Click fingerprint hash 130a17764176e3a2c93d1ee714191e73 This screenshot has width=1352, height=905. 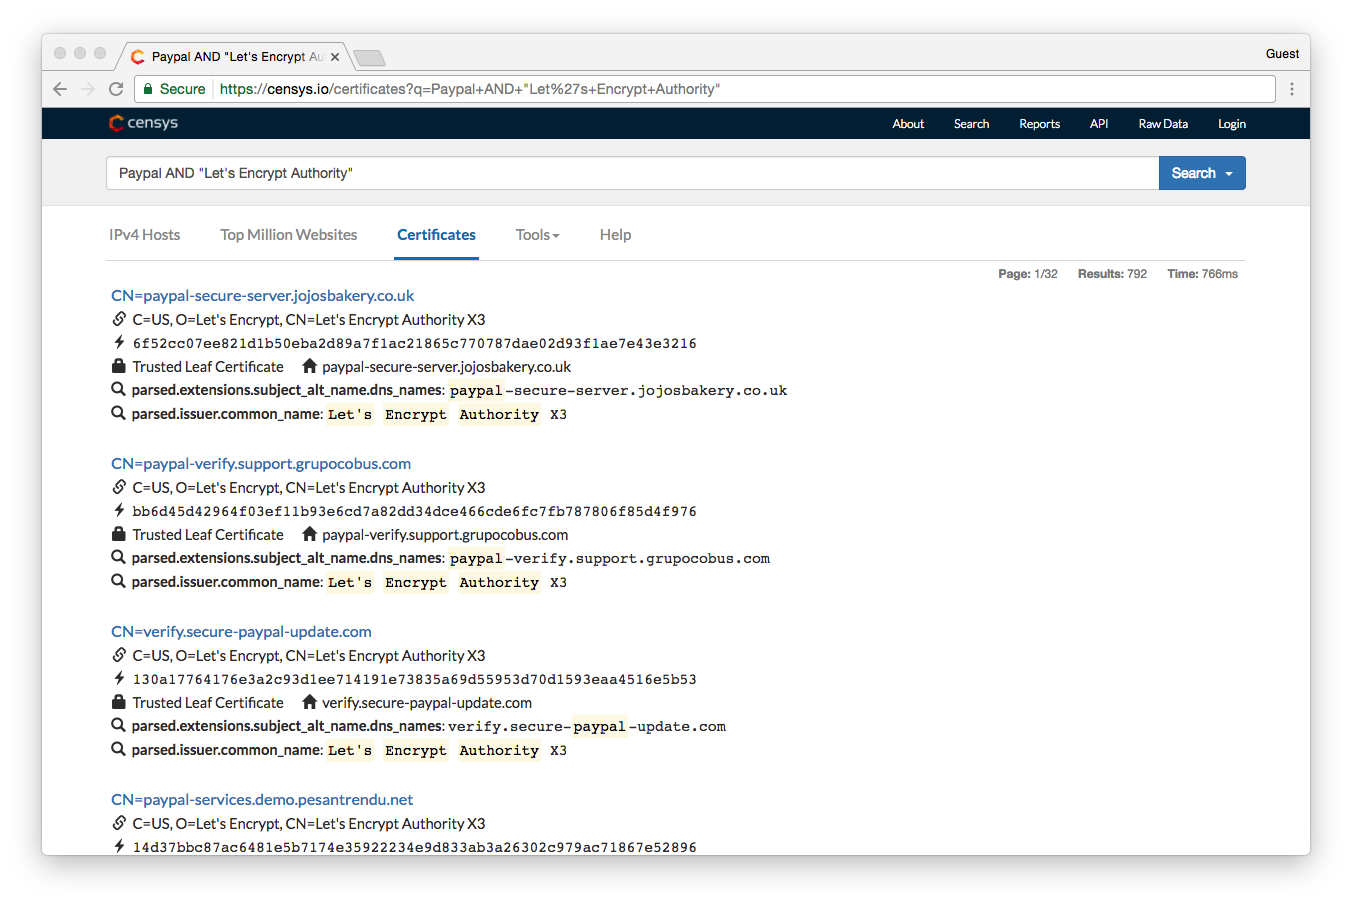414,679
